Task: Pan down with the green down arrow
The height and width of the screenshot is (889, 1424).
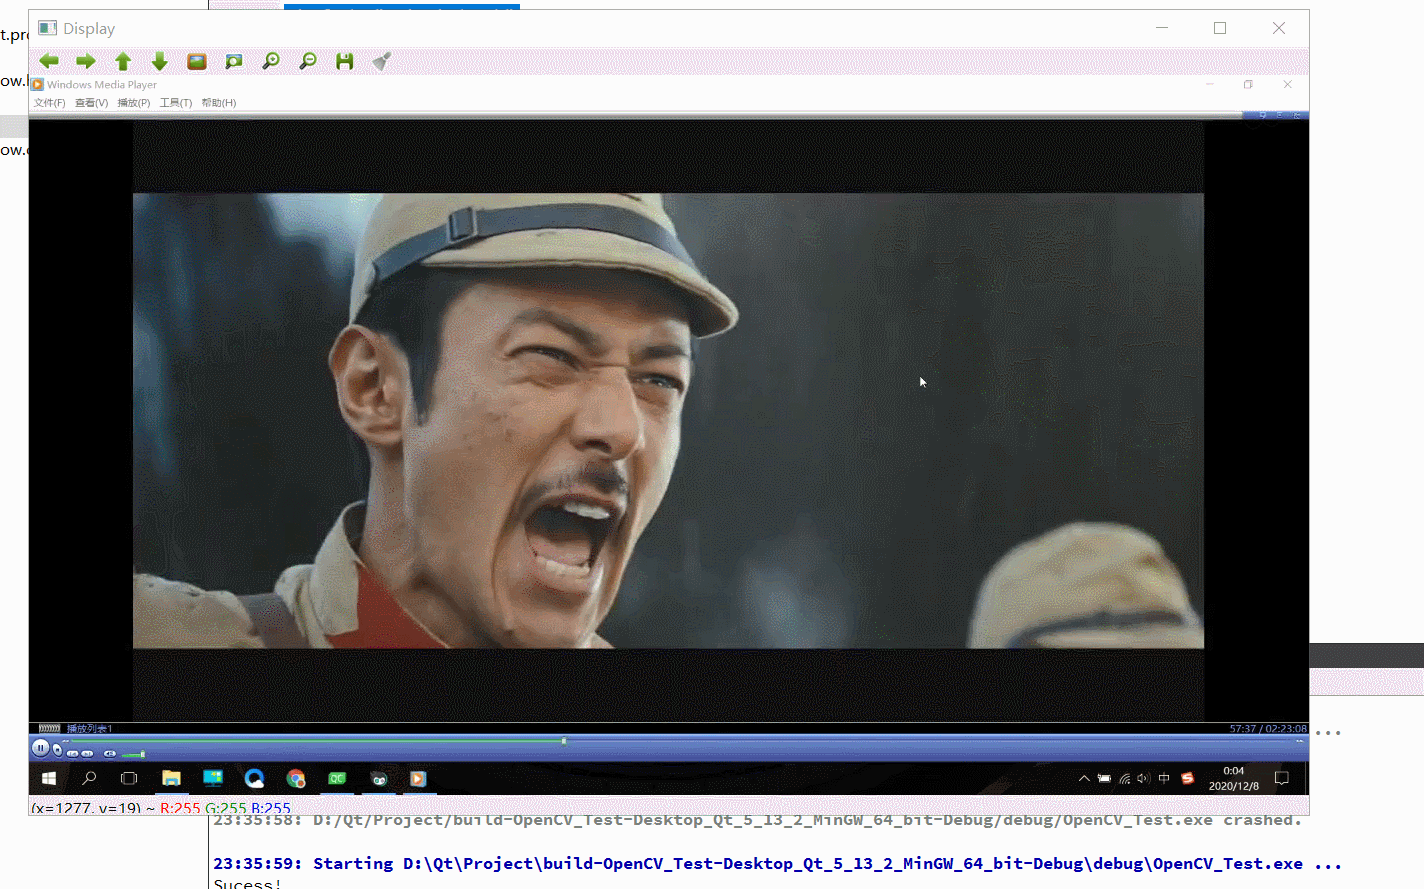Action: [160, 61]
